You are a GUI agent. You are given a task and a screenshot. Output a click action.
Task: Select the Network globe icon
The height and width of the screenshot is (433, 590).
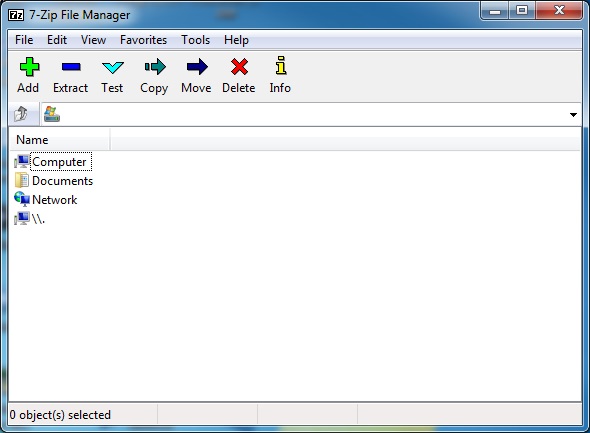[22, 199]
